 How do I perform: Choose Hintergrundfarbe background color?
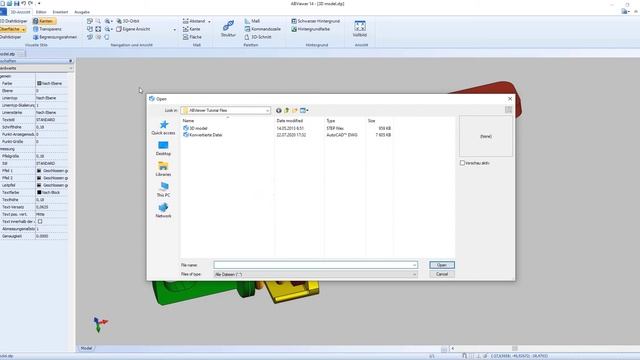(310, 29)
